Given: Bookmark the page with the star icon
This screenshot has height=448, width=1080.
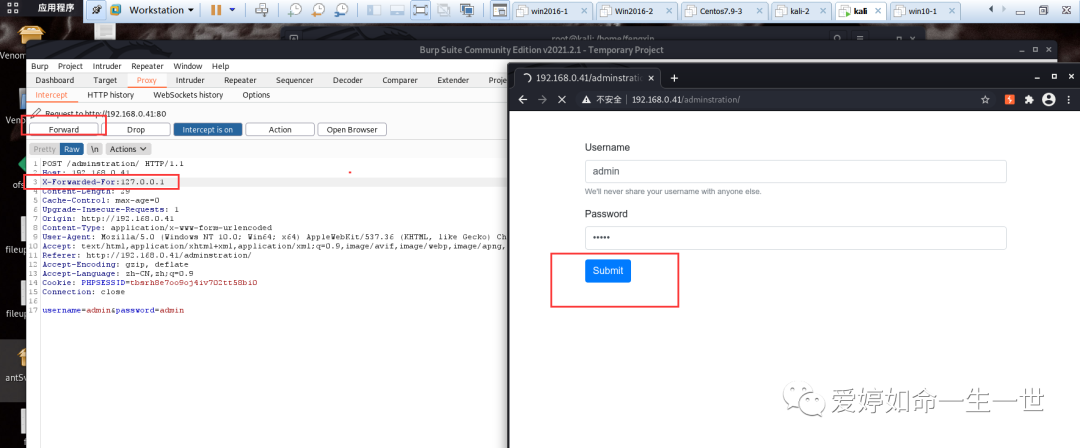Looking at the screenshot, I should (x=986, y=100).
